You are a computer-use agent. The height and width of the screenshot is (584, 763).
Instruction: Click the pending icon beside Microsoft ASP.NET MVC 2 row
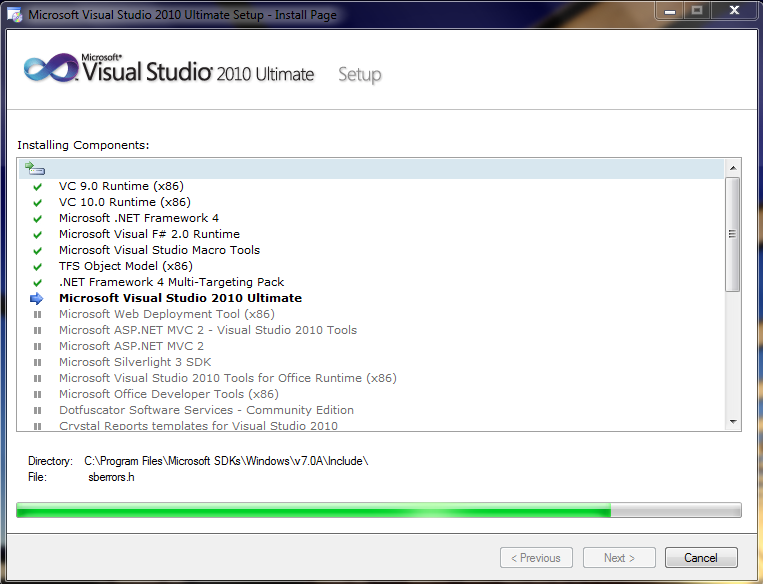click(x=37, y=347)
